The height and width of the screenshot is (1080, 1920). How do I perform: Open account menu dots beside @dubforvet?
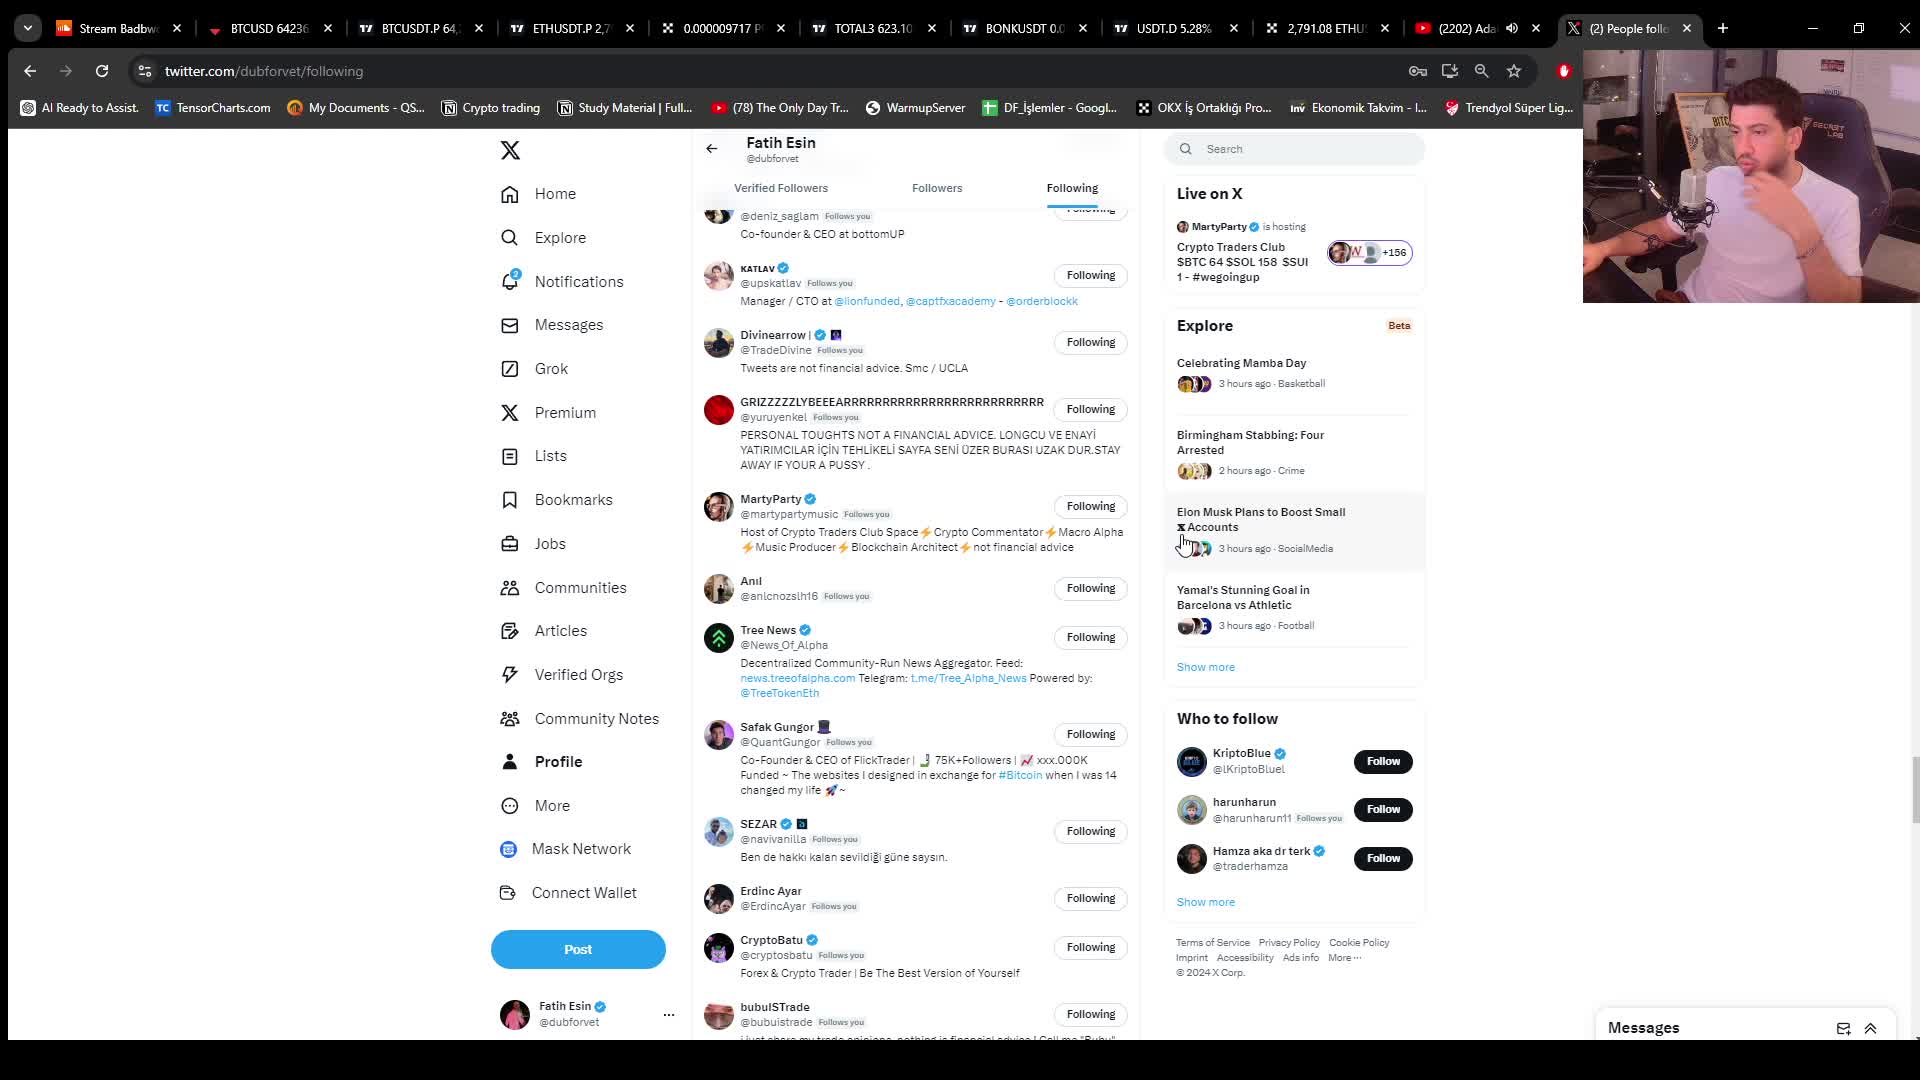(x=669, y=1014)
